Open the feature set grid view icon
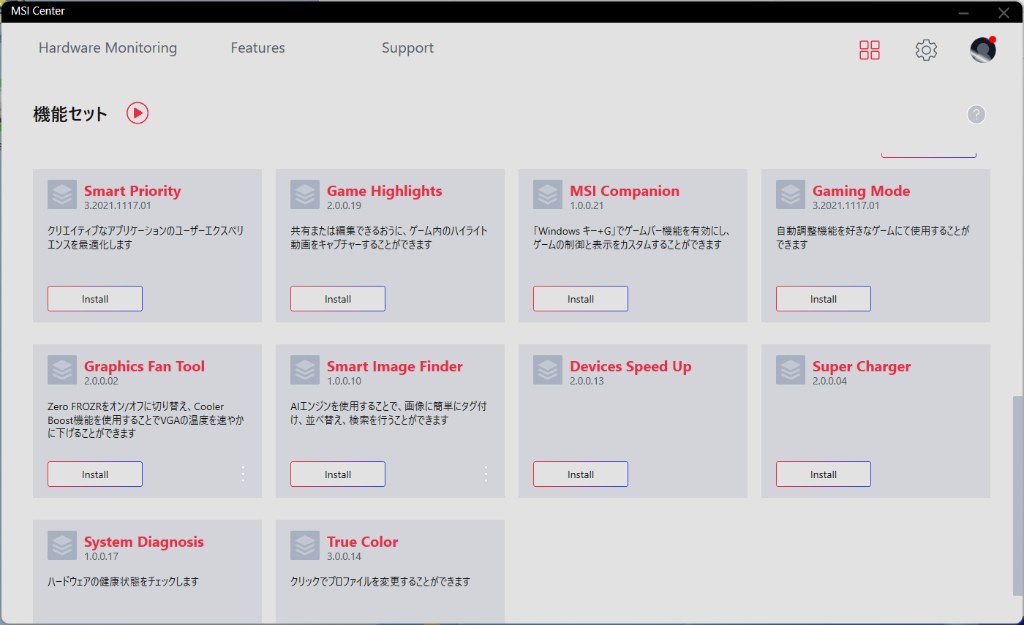The width and height of the screenshot is (1024, 625). point(869,50)
